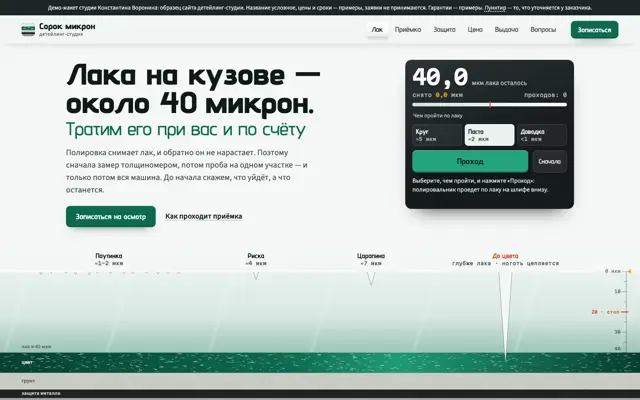Select the Паста ≈2 мкм option
The width and height of the screenshot is (640, 400).
(x=489, y=135)
